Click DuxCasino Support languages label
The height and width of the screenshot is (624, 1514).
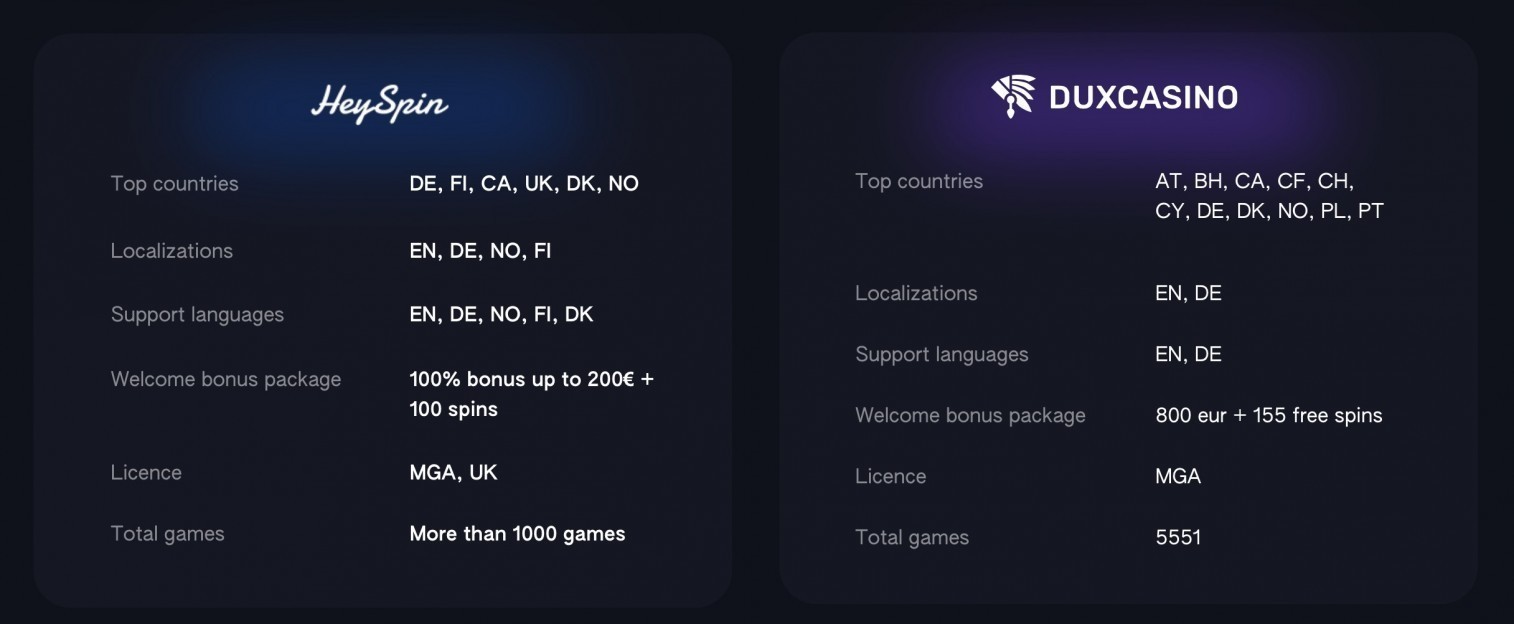point(942,355)
